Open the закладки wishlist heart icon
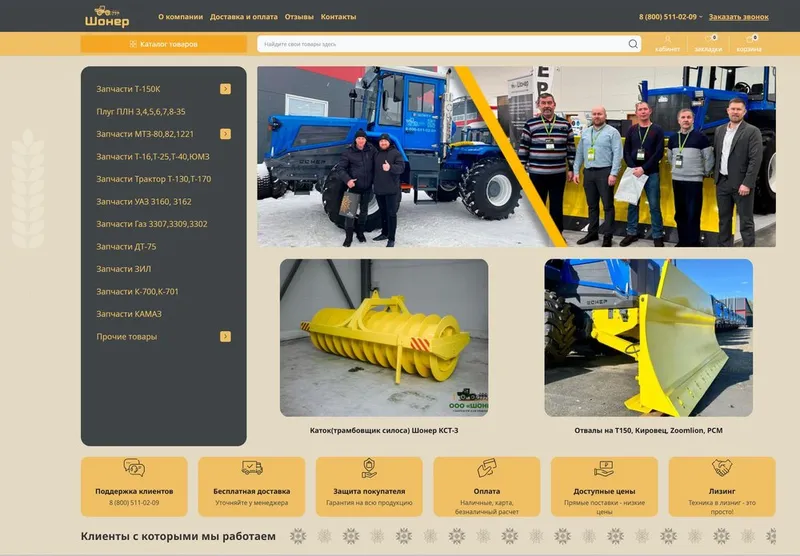 (708, 39)
